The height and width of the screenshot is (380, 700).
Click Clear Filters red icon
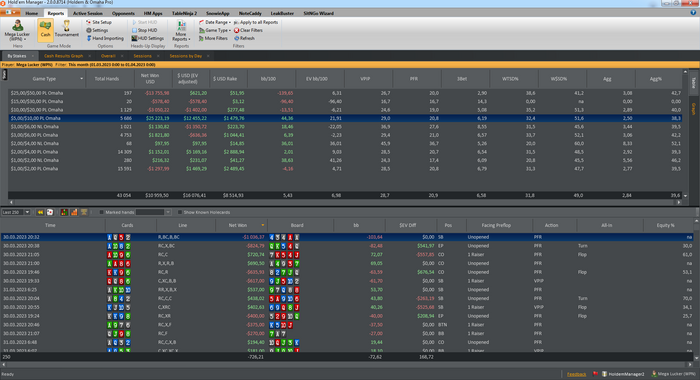pos(237,30)
